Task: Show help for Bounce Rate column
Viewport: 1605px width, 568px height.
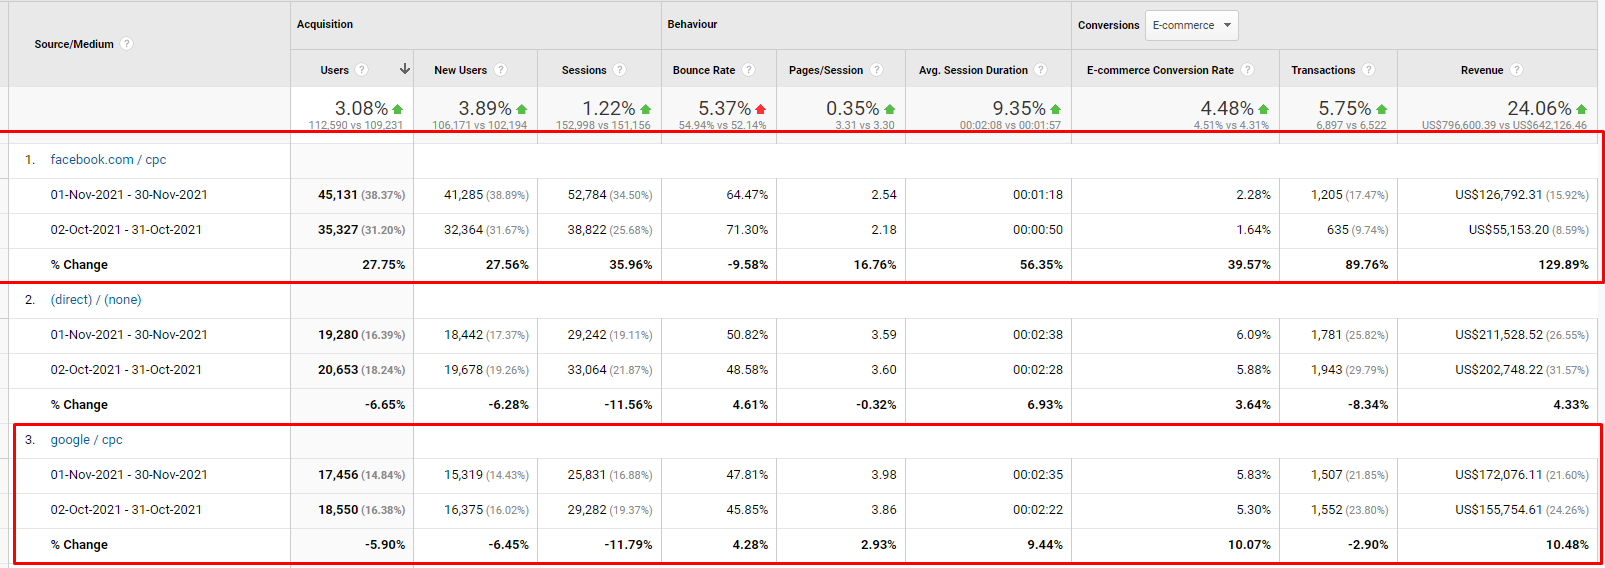Action: click(749, 70)
